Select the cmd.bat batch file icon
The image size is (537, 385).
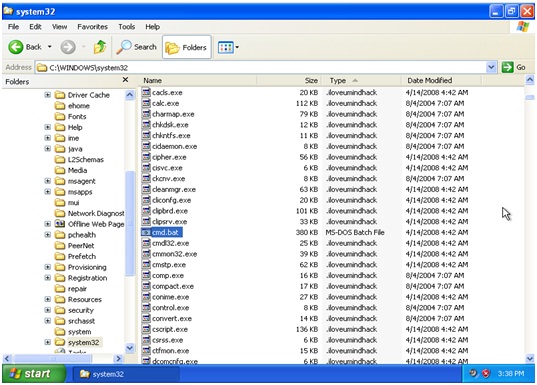click(146, 232)
